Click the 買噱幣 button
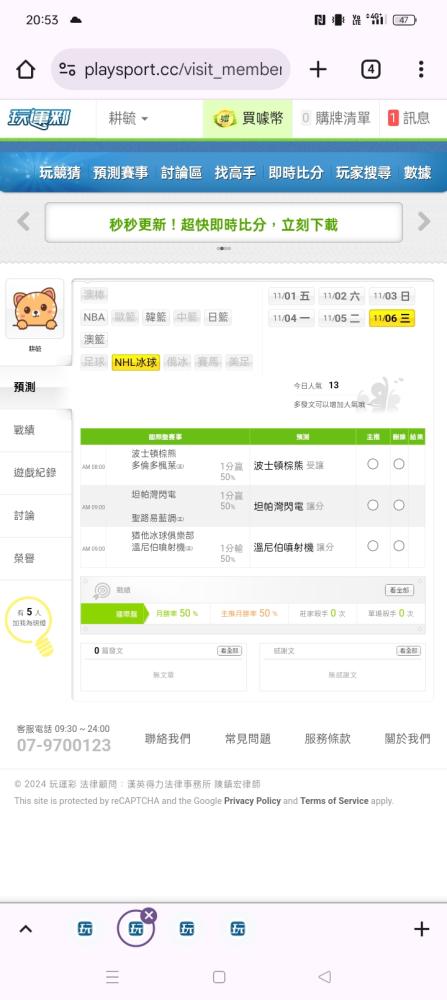 [x=248, y=119]
